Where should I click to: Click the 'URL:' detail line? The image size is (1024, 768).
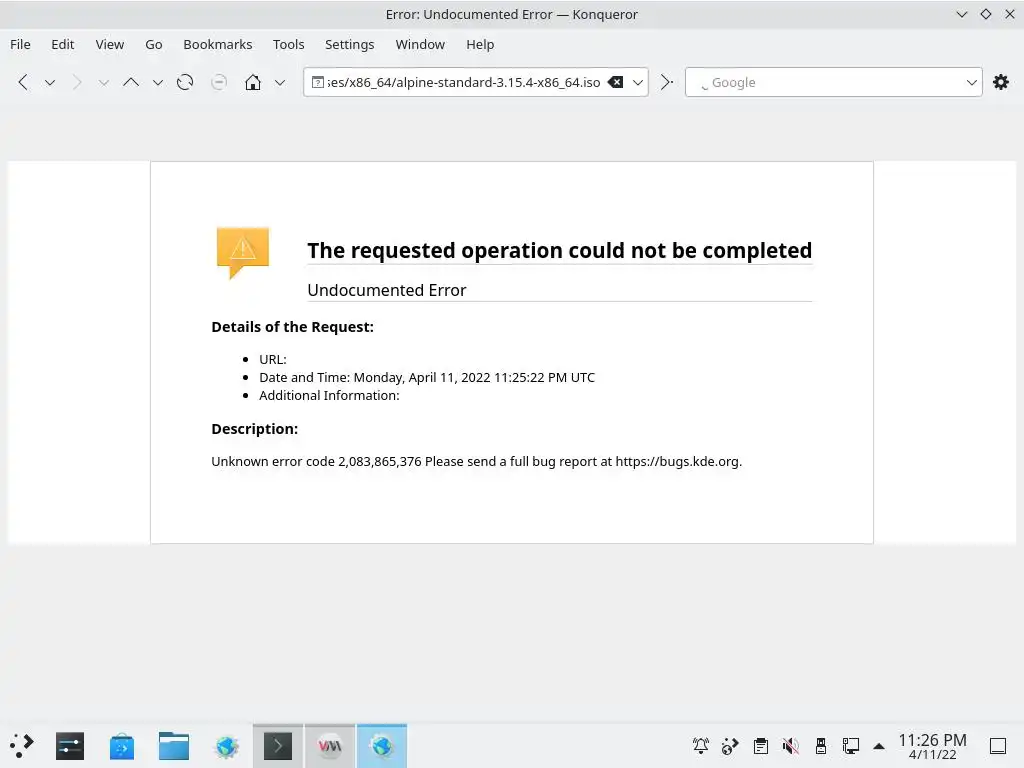pyautogui.click(x=273, y=359)
